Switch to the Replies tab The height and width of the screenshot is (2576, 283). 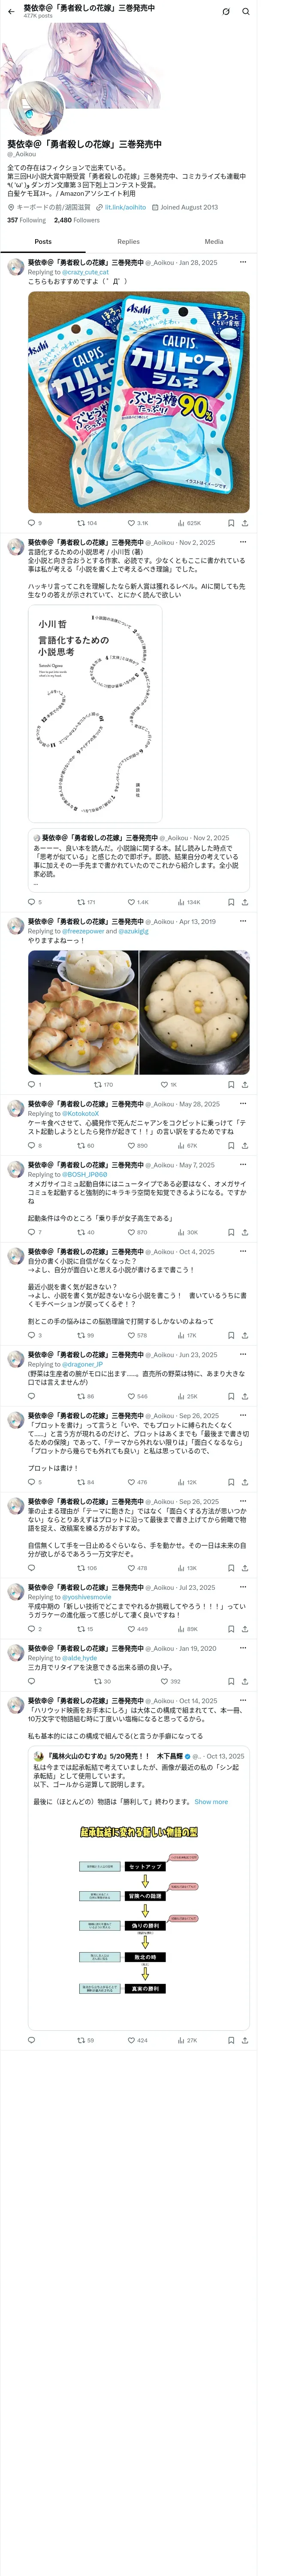[x=128, y=241]
